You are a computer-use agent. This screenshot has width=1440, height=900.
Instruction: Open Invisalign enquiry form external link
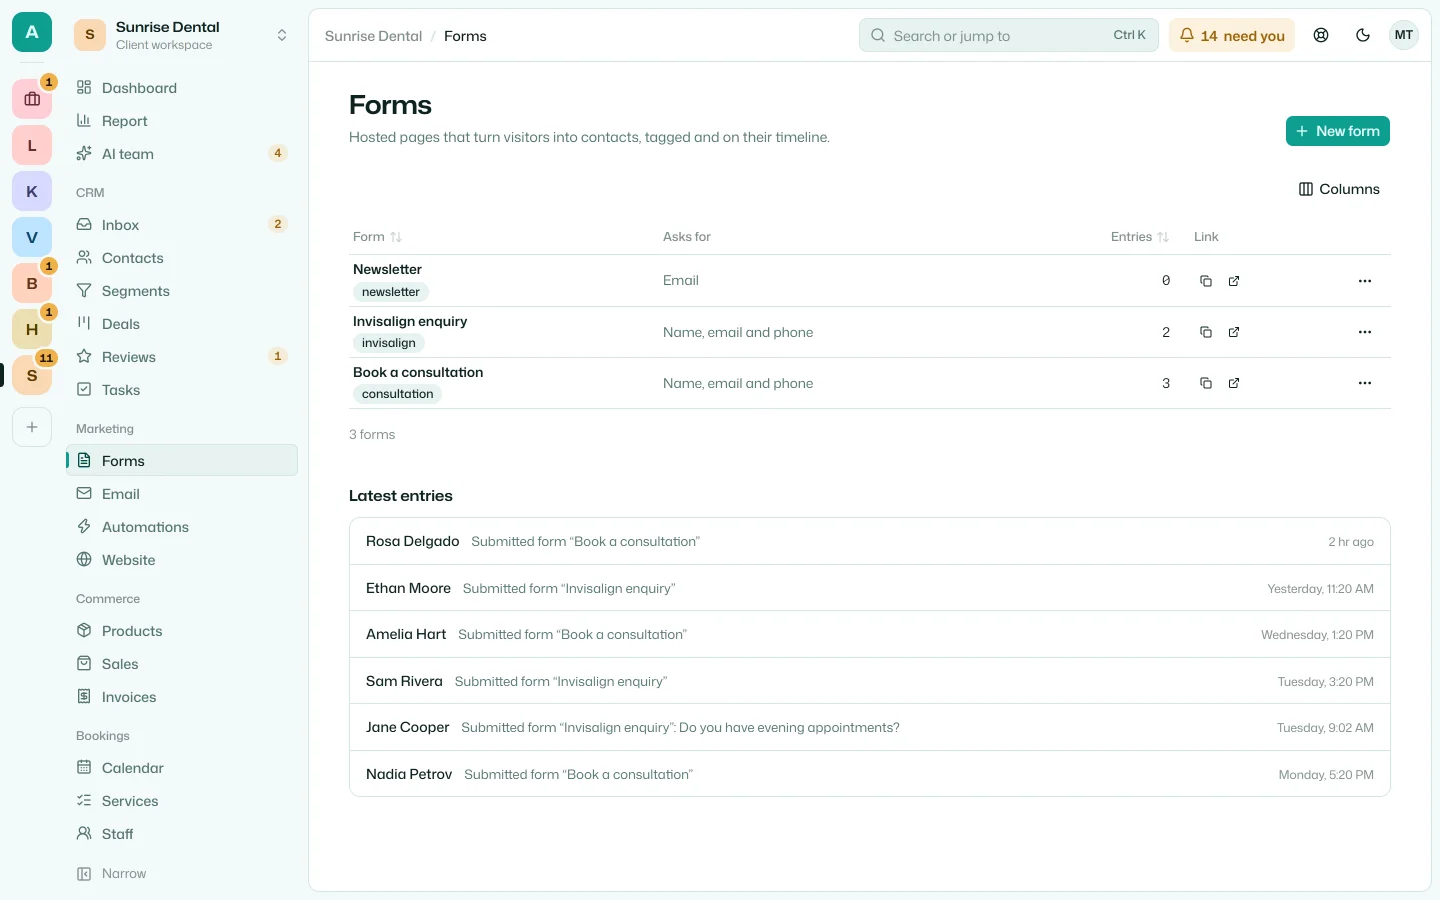[x=1234, y=332]
